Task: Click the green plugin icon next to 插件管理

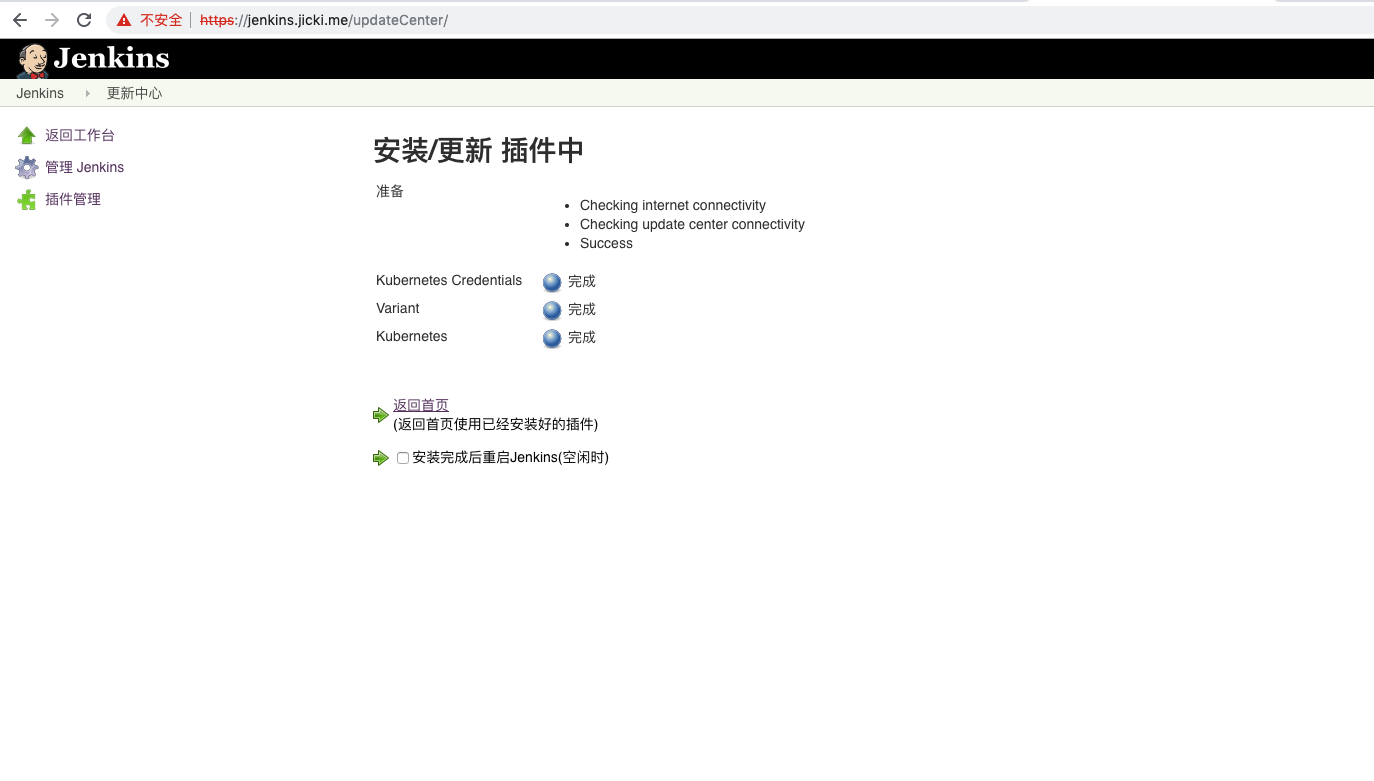Action: (25, 198)
